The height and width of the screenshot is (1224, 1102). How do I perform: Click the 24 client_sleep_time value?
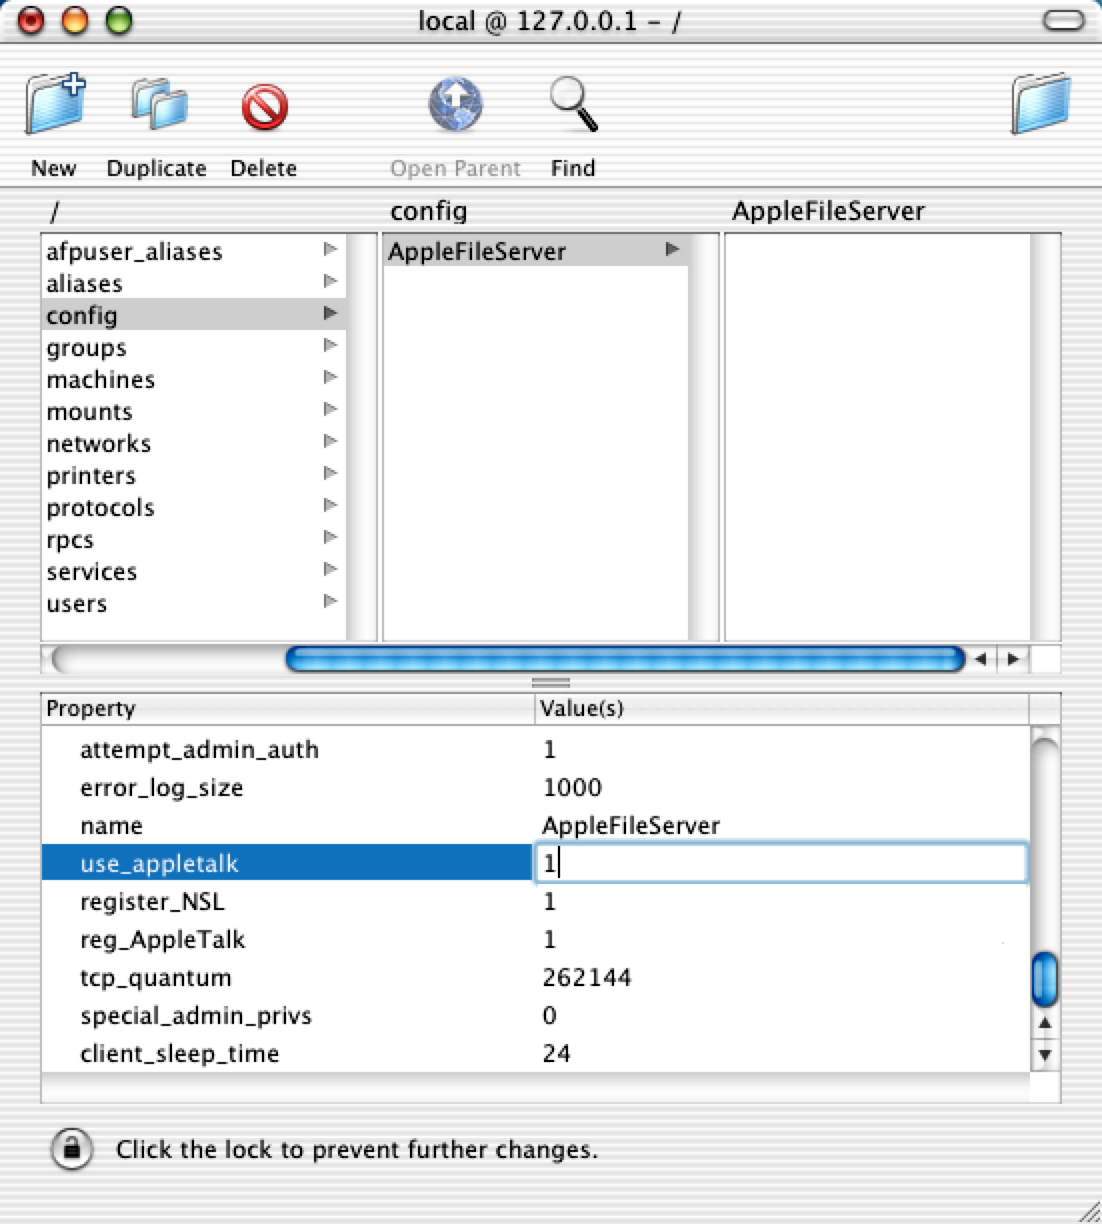click(557, 1053)
